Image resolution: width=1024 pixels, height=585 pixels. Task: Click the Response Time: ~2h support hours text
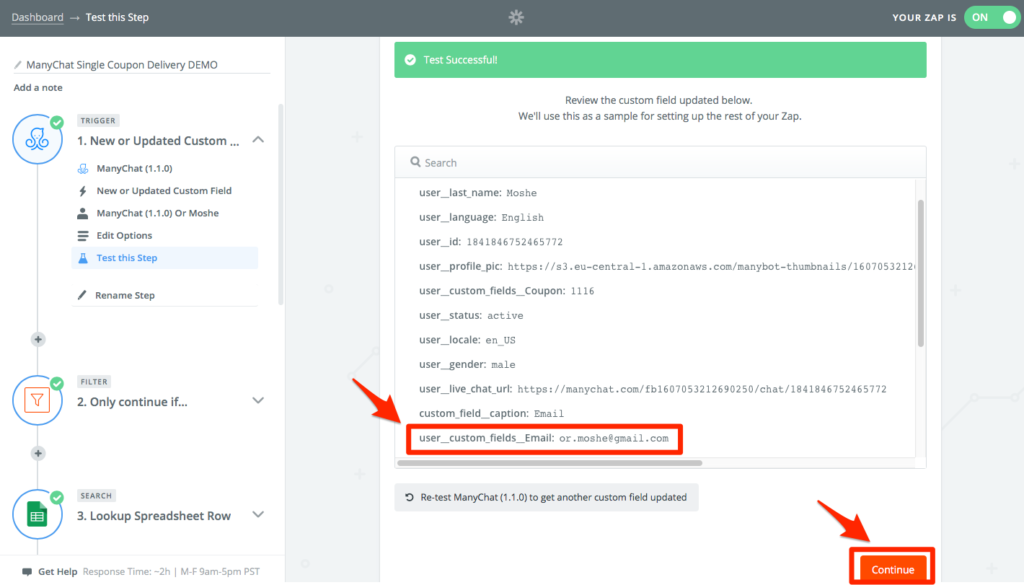(171, 572)
